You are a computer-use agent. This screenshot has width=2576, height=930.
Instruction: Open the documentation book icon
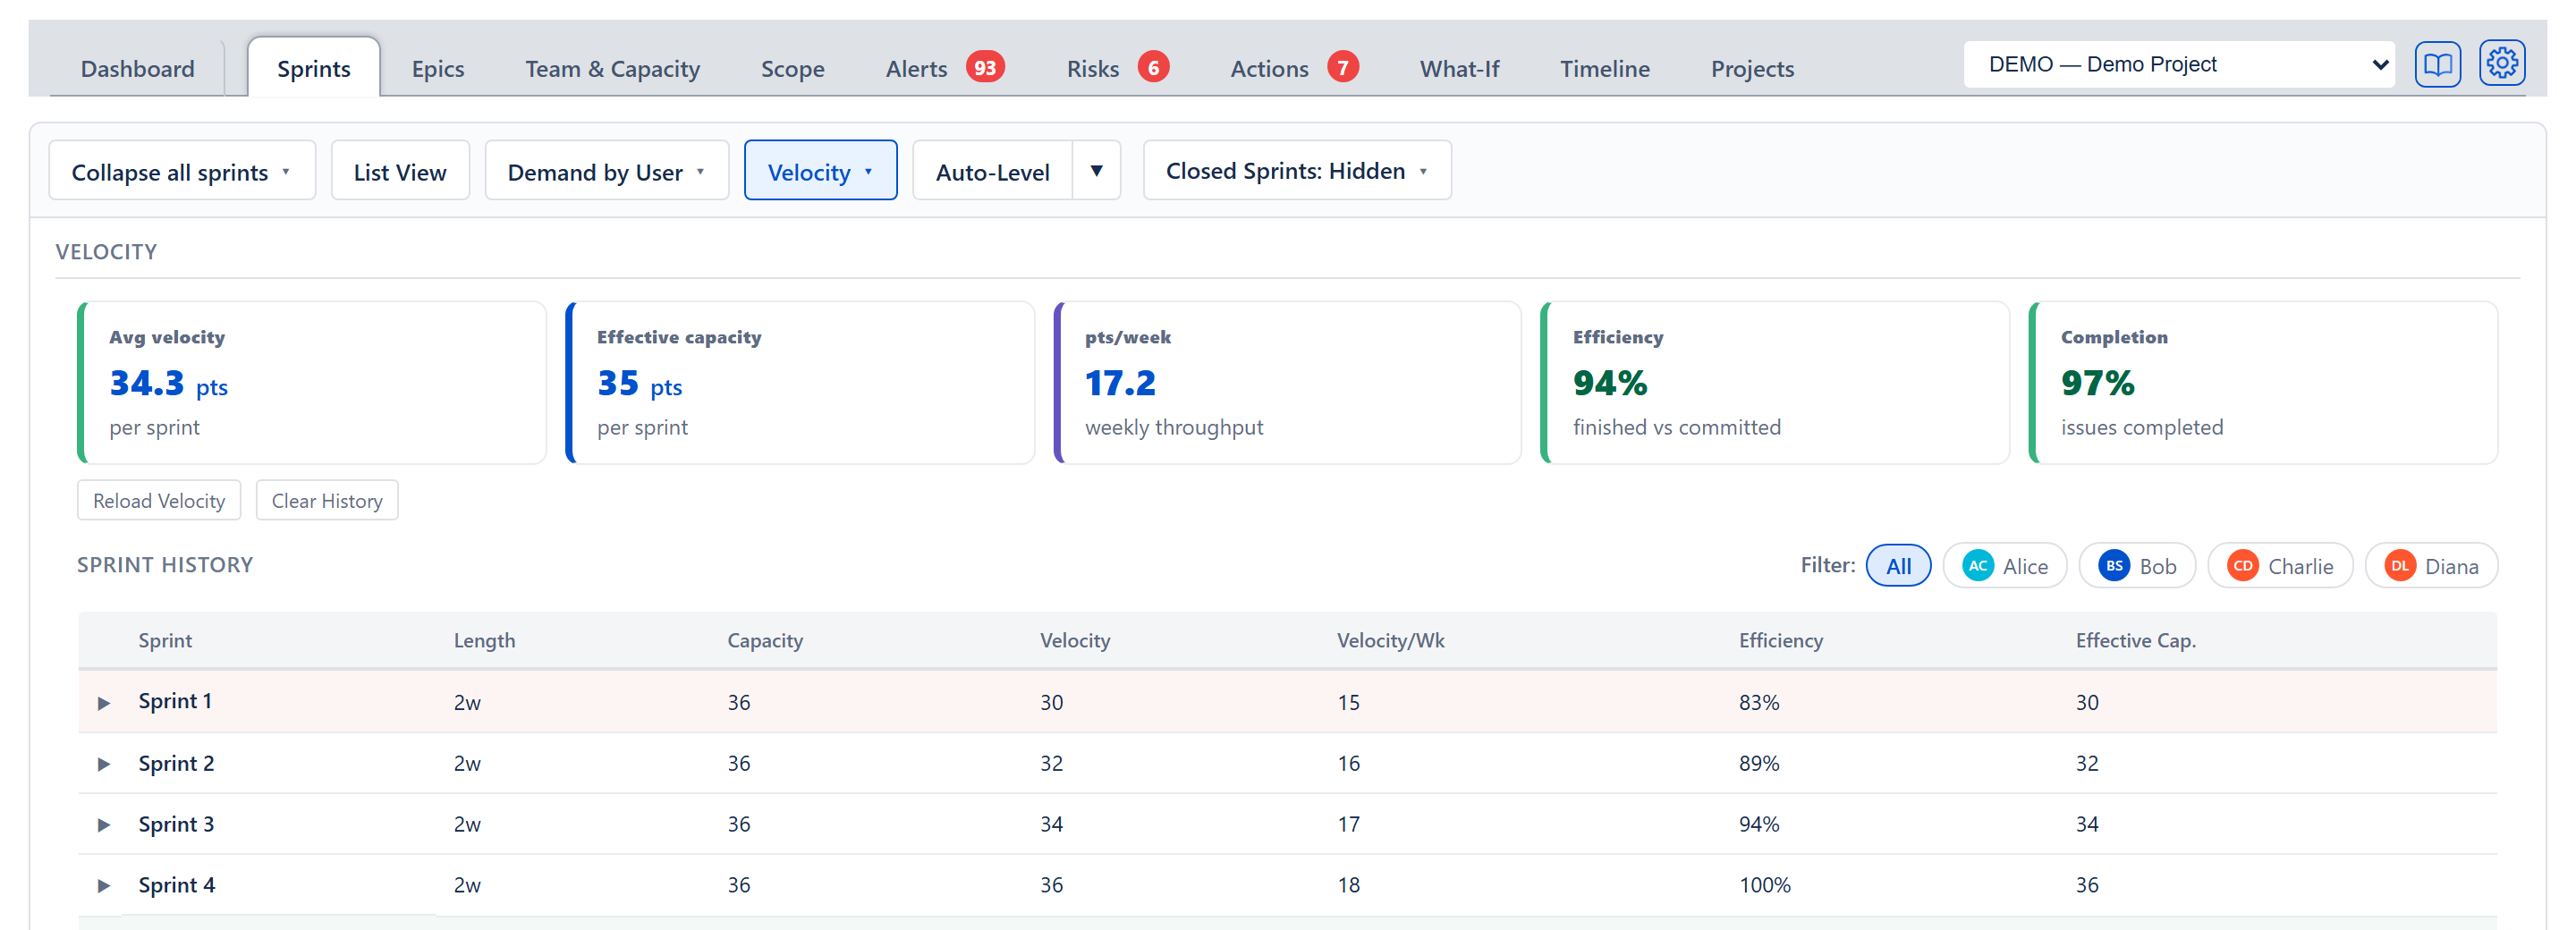pos(2437,65)
